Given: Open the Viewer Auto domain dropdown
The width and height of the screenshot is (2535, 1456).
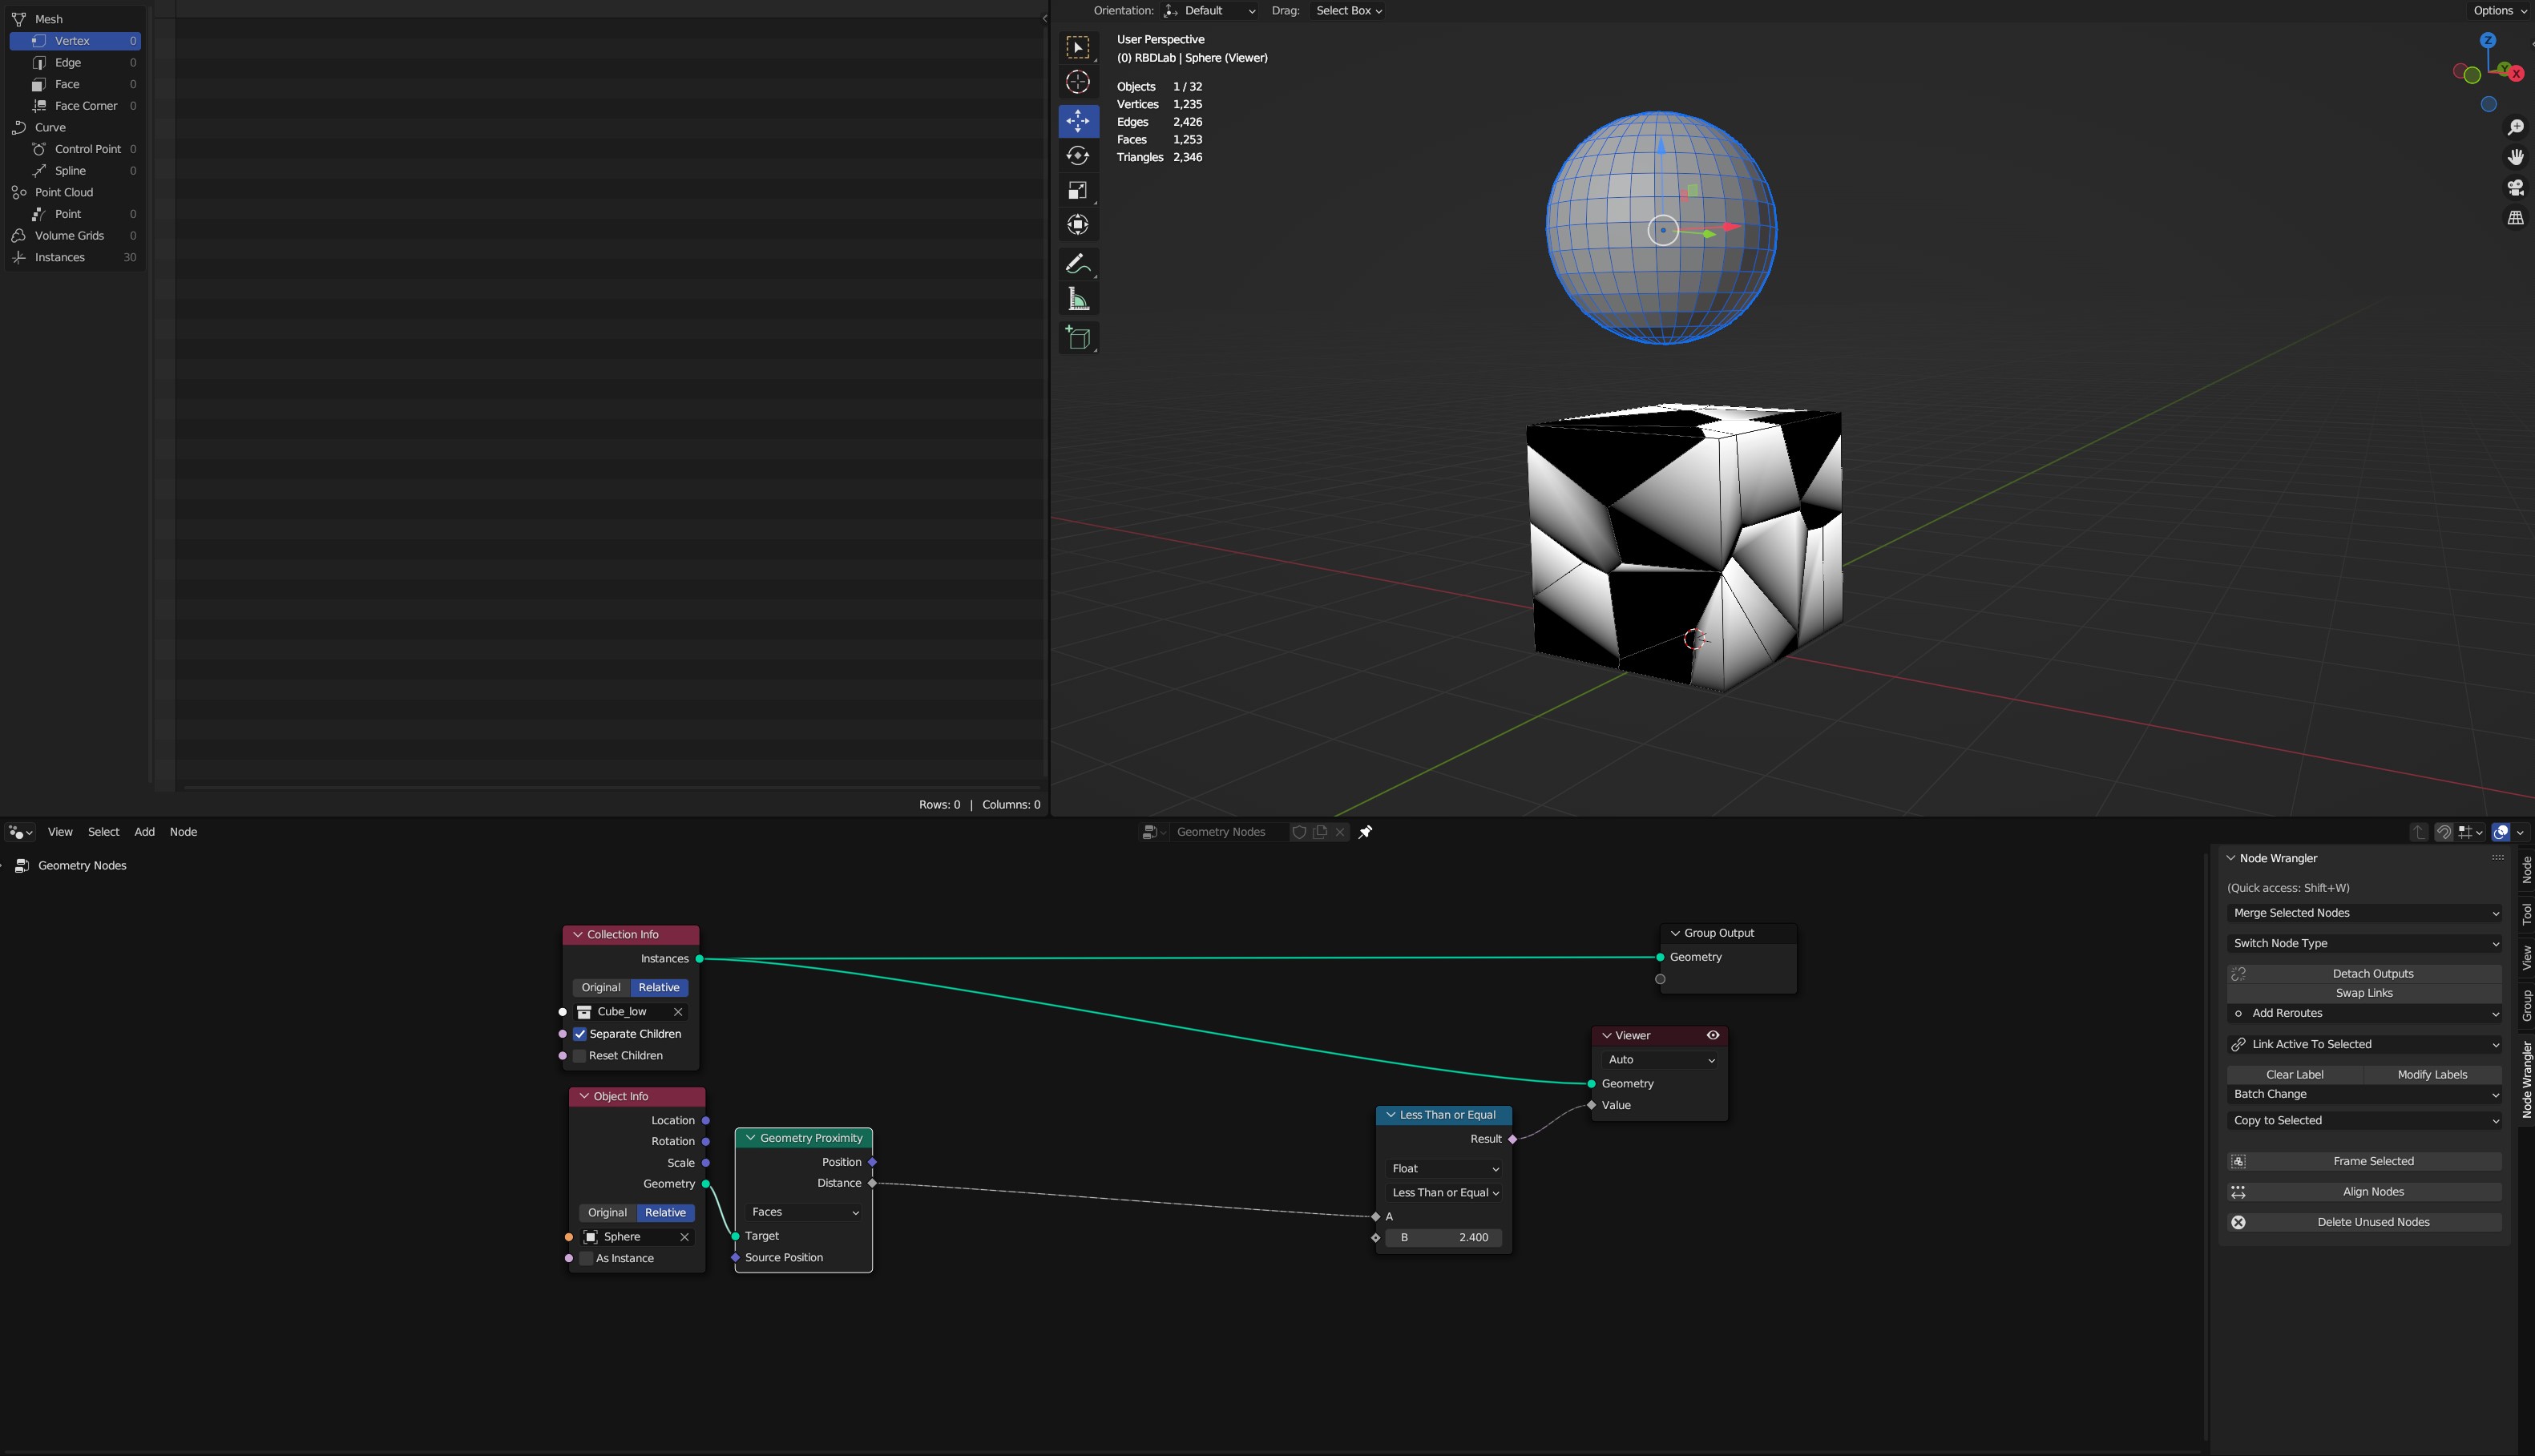Looking at the screenshot, I should [1659, 1060].
